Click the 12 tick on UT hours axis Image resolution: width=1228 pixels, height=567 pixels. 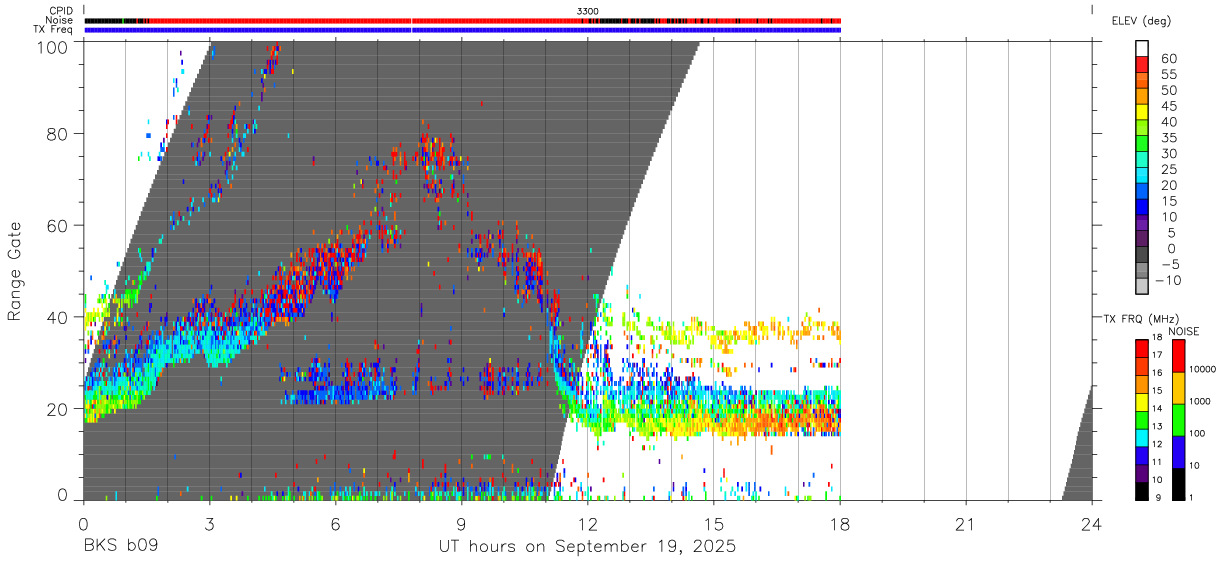pyautogui.click(x=588, y=524)
